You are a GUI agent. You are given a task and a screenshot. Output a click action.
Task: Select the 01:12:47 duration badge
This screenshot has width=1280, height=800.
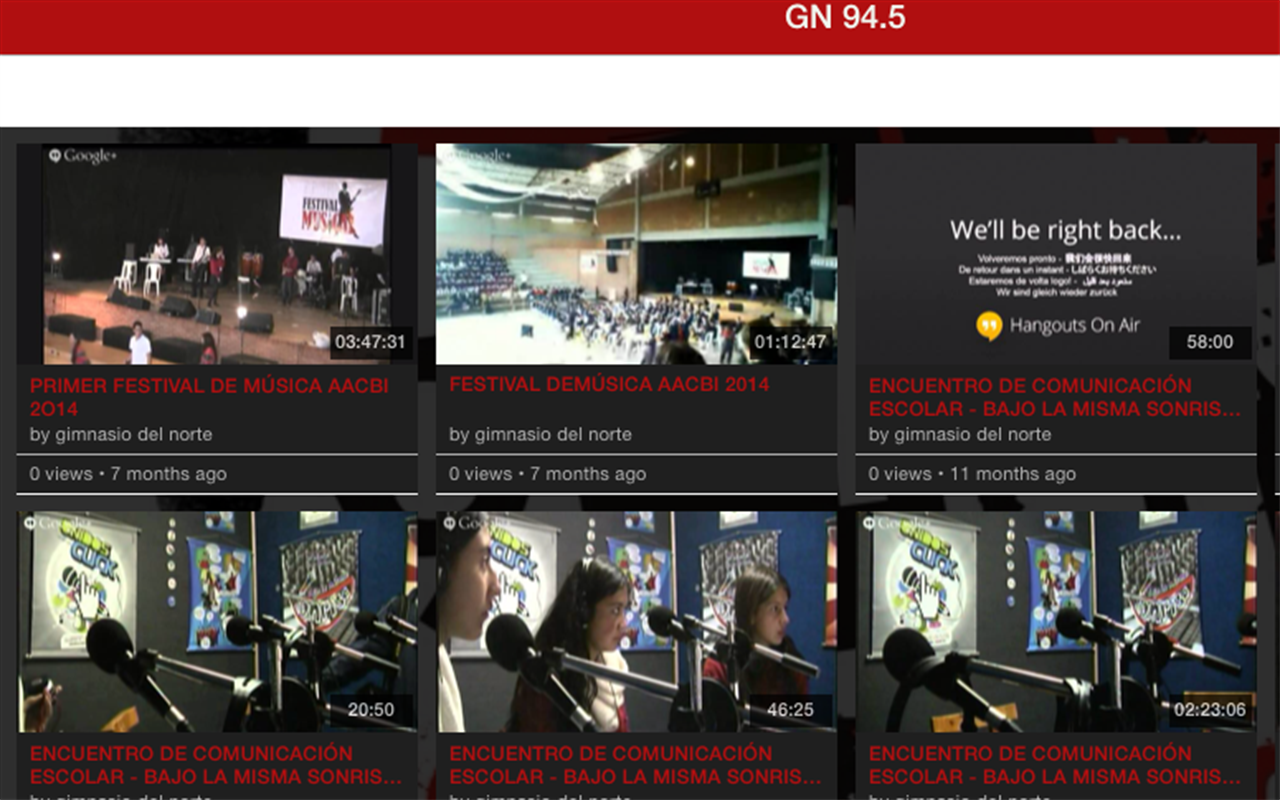790,342
